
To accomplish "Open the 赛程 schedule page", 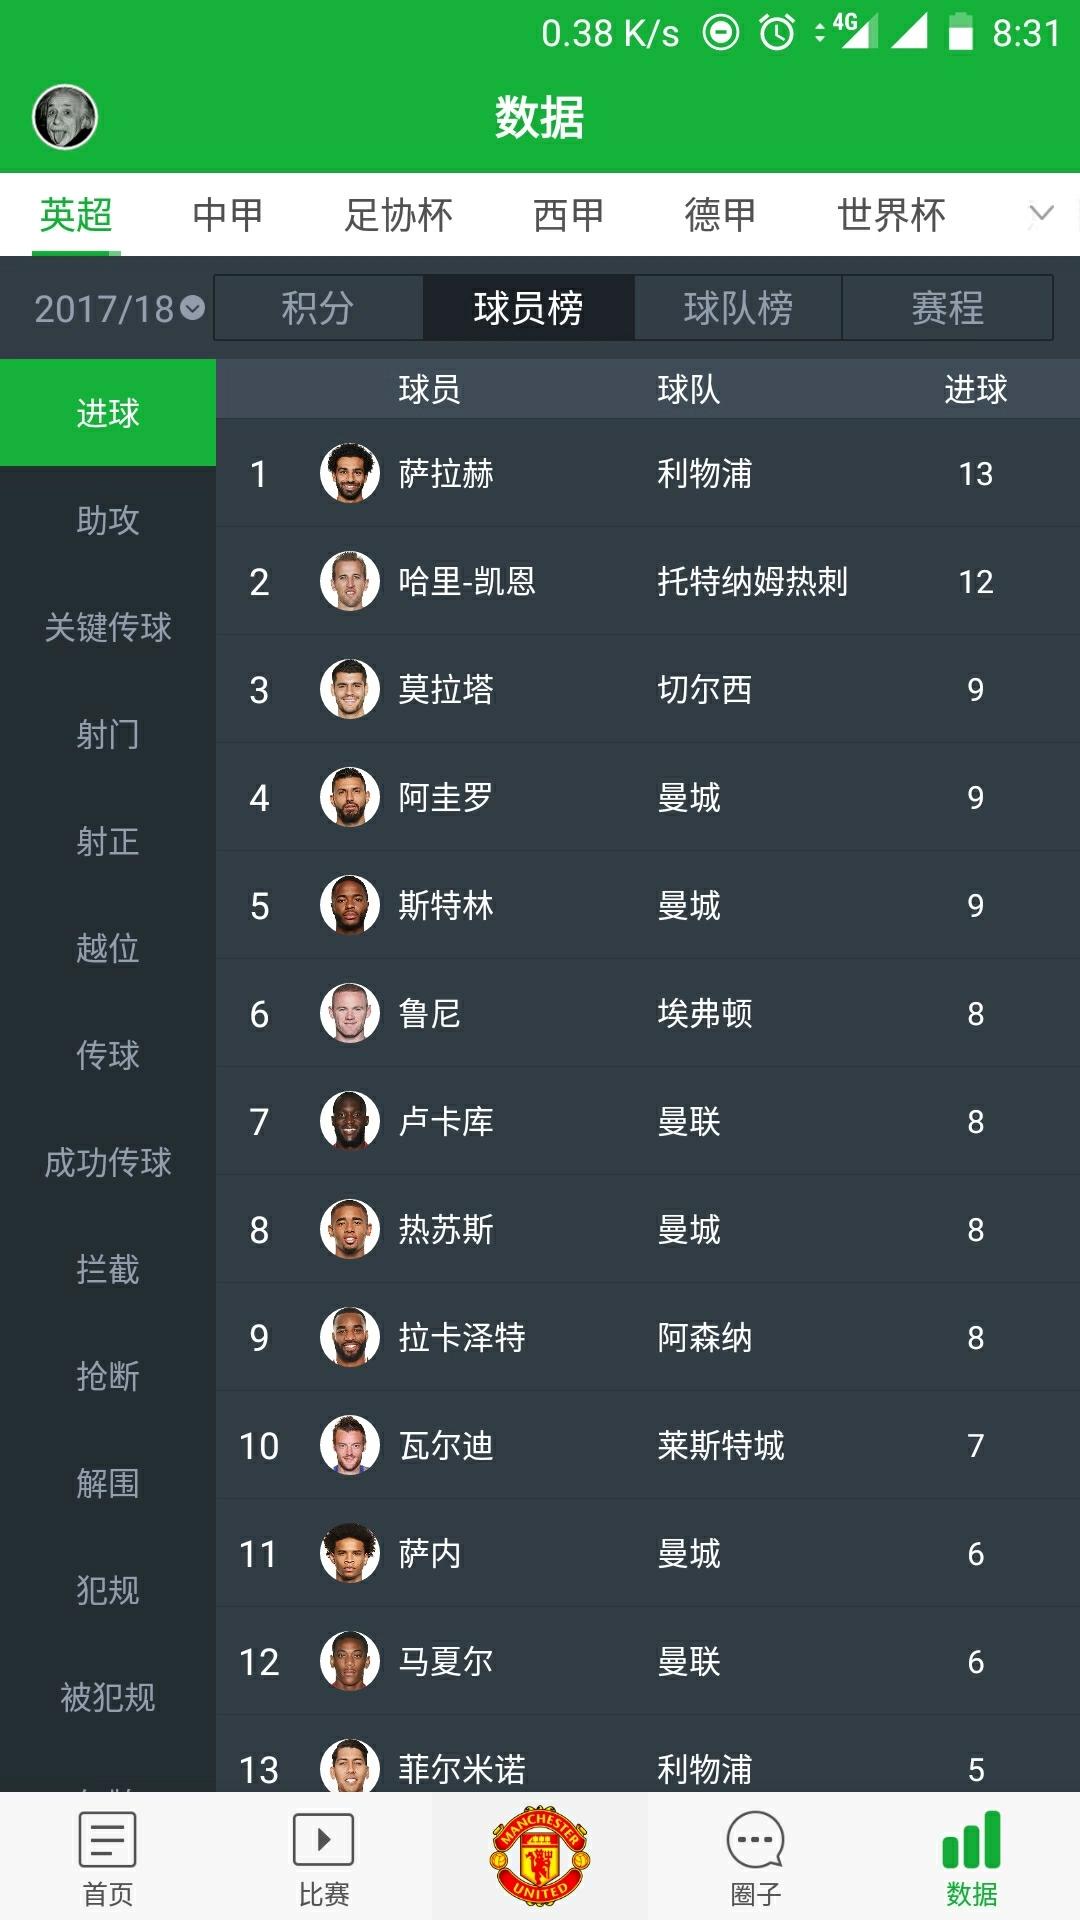I will (948, 308).
